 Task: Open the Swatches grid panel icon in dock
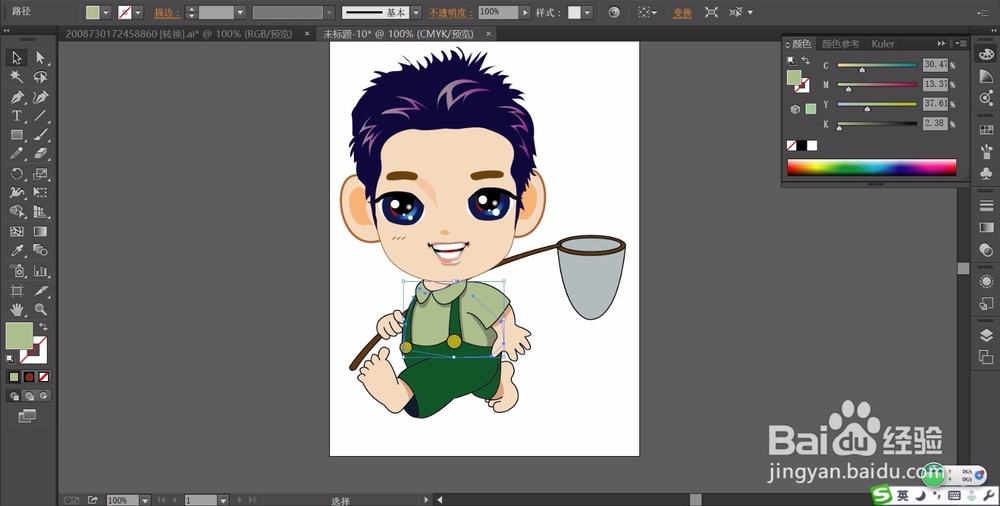pos(986,130)
